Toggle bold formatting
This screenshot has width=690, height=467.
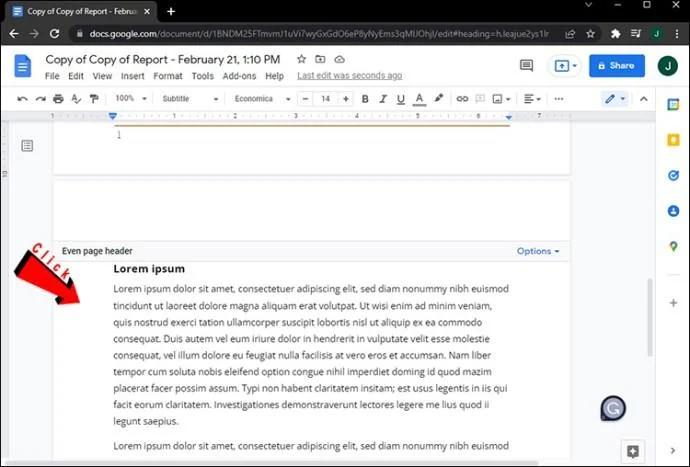365,99
